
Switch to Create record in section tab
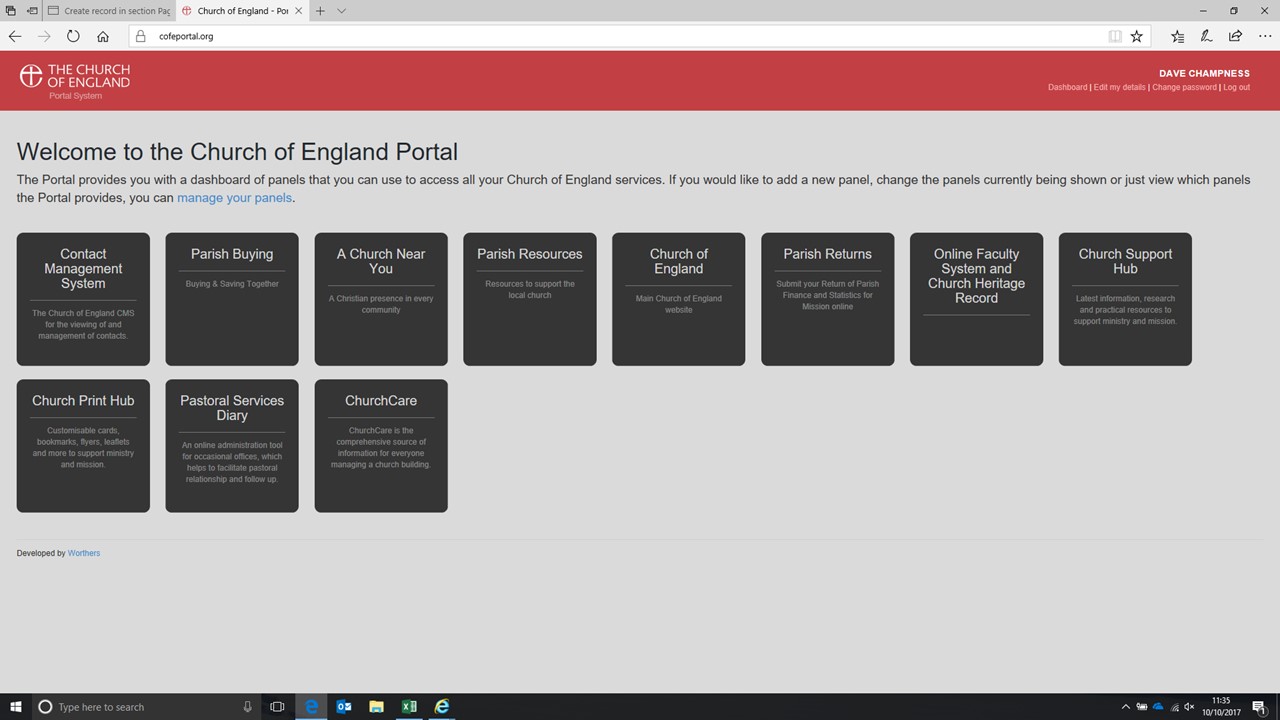pos(109,11)
